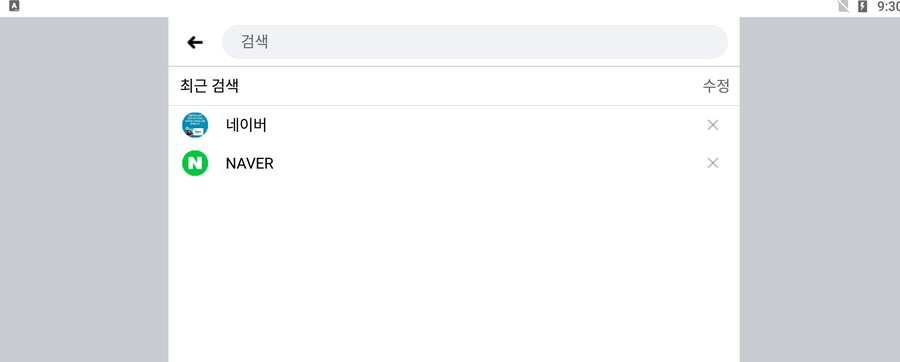Tap the gray area right of panel

(x=820, y=189)
